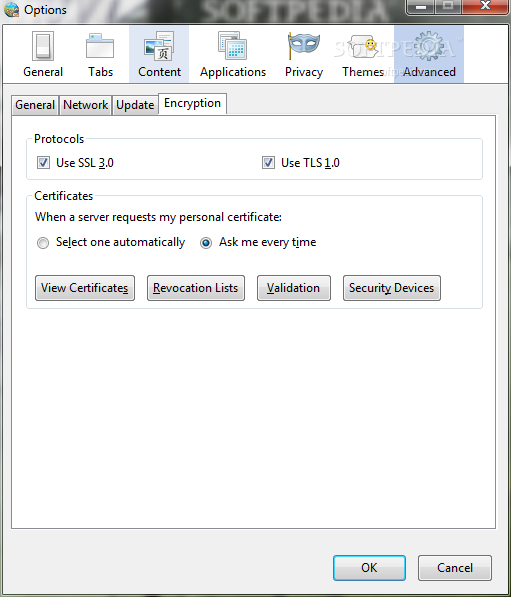Screen dimensions: 511x597
Task: Minimize the Options window
Action: (x=421, y=6)
